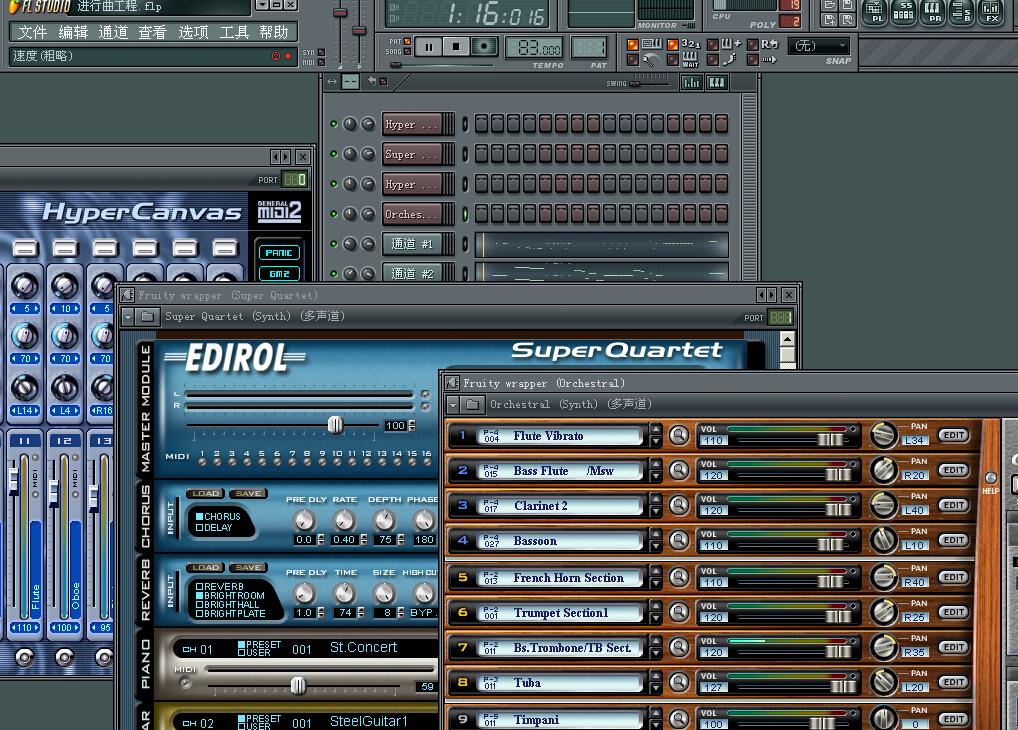Open the Playlist (PL) window
The image size is (1018, 730).
tap(875, 12)
